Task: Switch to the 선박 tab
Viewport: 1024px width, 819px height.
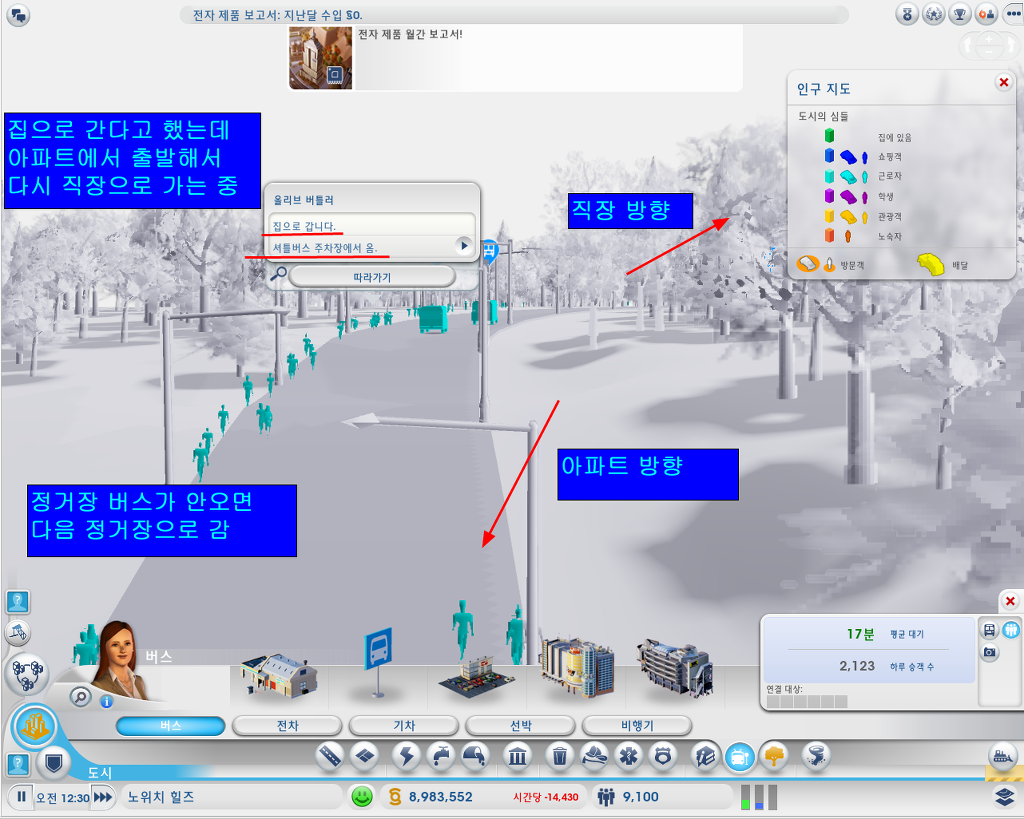Action: pos(520,726)
